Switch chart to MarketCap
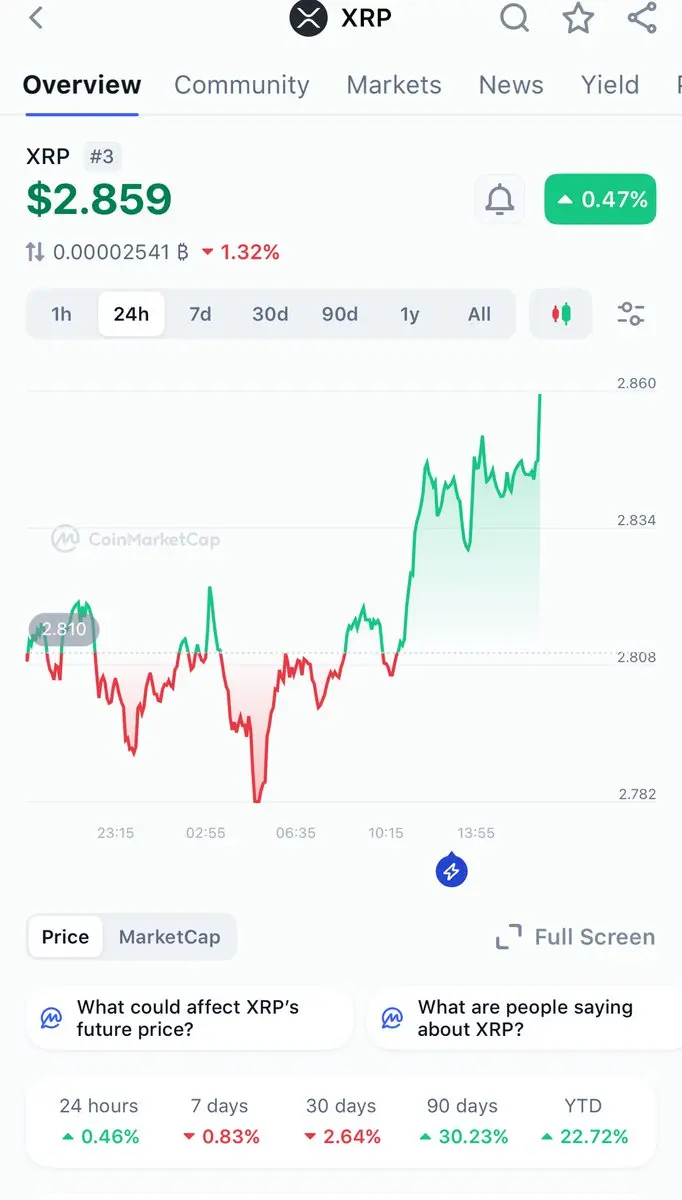The image size is (682, 1200). click(x=169, y=937)
